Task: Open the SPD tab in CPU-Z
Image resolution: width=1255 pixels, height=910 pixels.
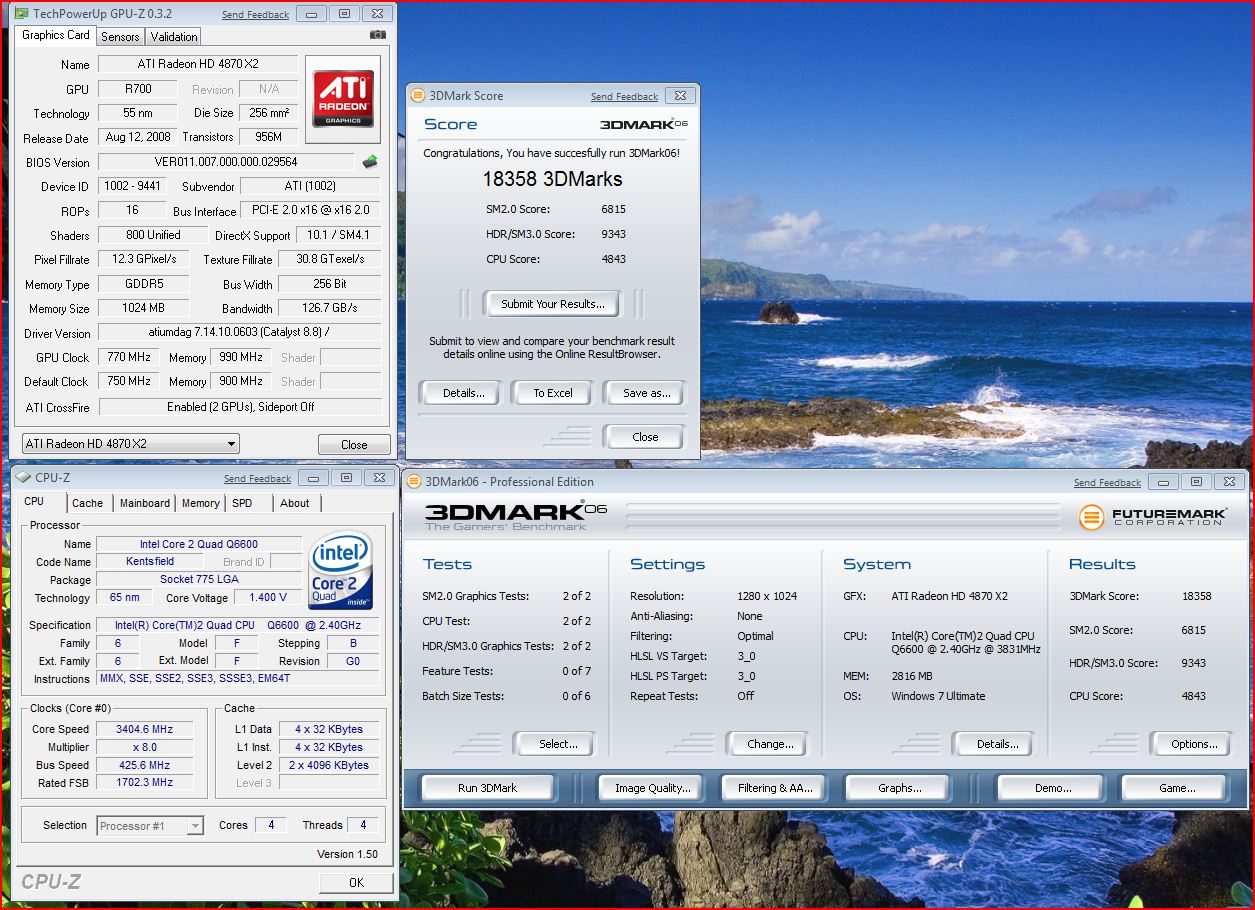Action: 242,503
